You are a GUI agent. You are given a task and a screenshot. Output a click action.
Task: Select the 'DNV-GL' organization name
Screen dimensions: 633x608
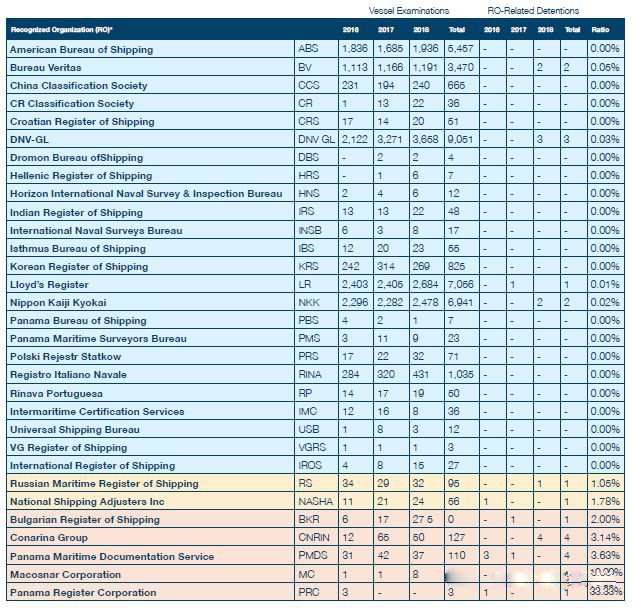pyautogui.click(x=29, y=140)
